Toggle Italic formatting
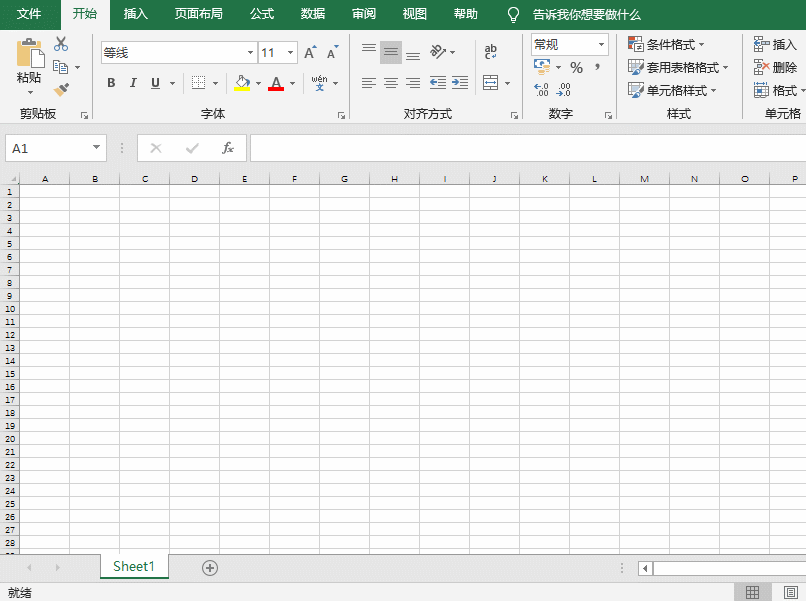 pyautogui.click(x=133, y=83)
